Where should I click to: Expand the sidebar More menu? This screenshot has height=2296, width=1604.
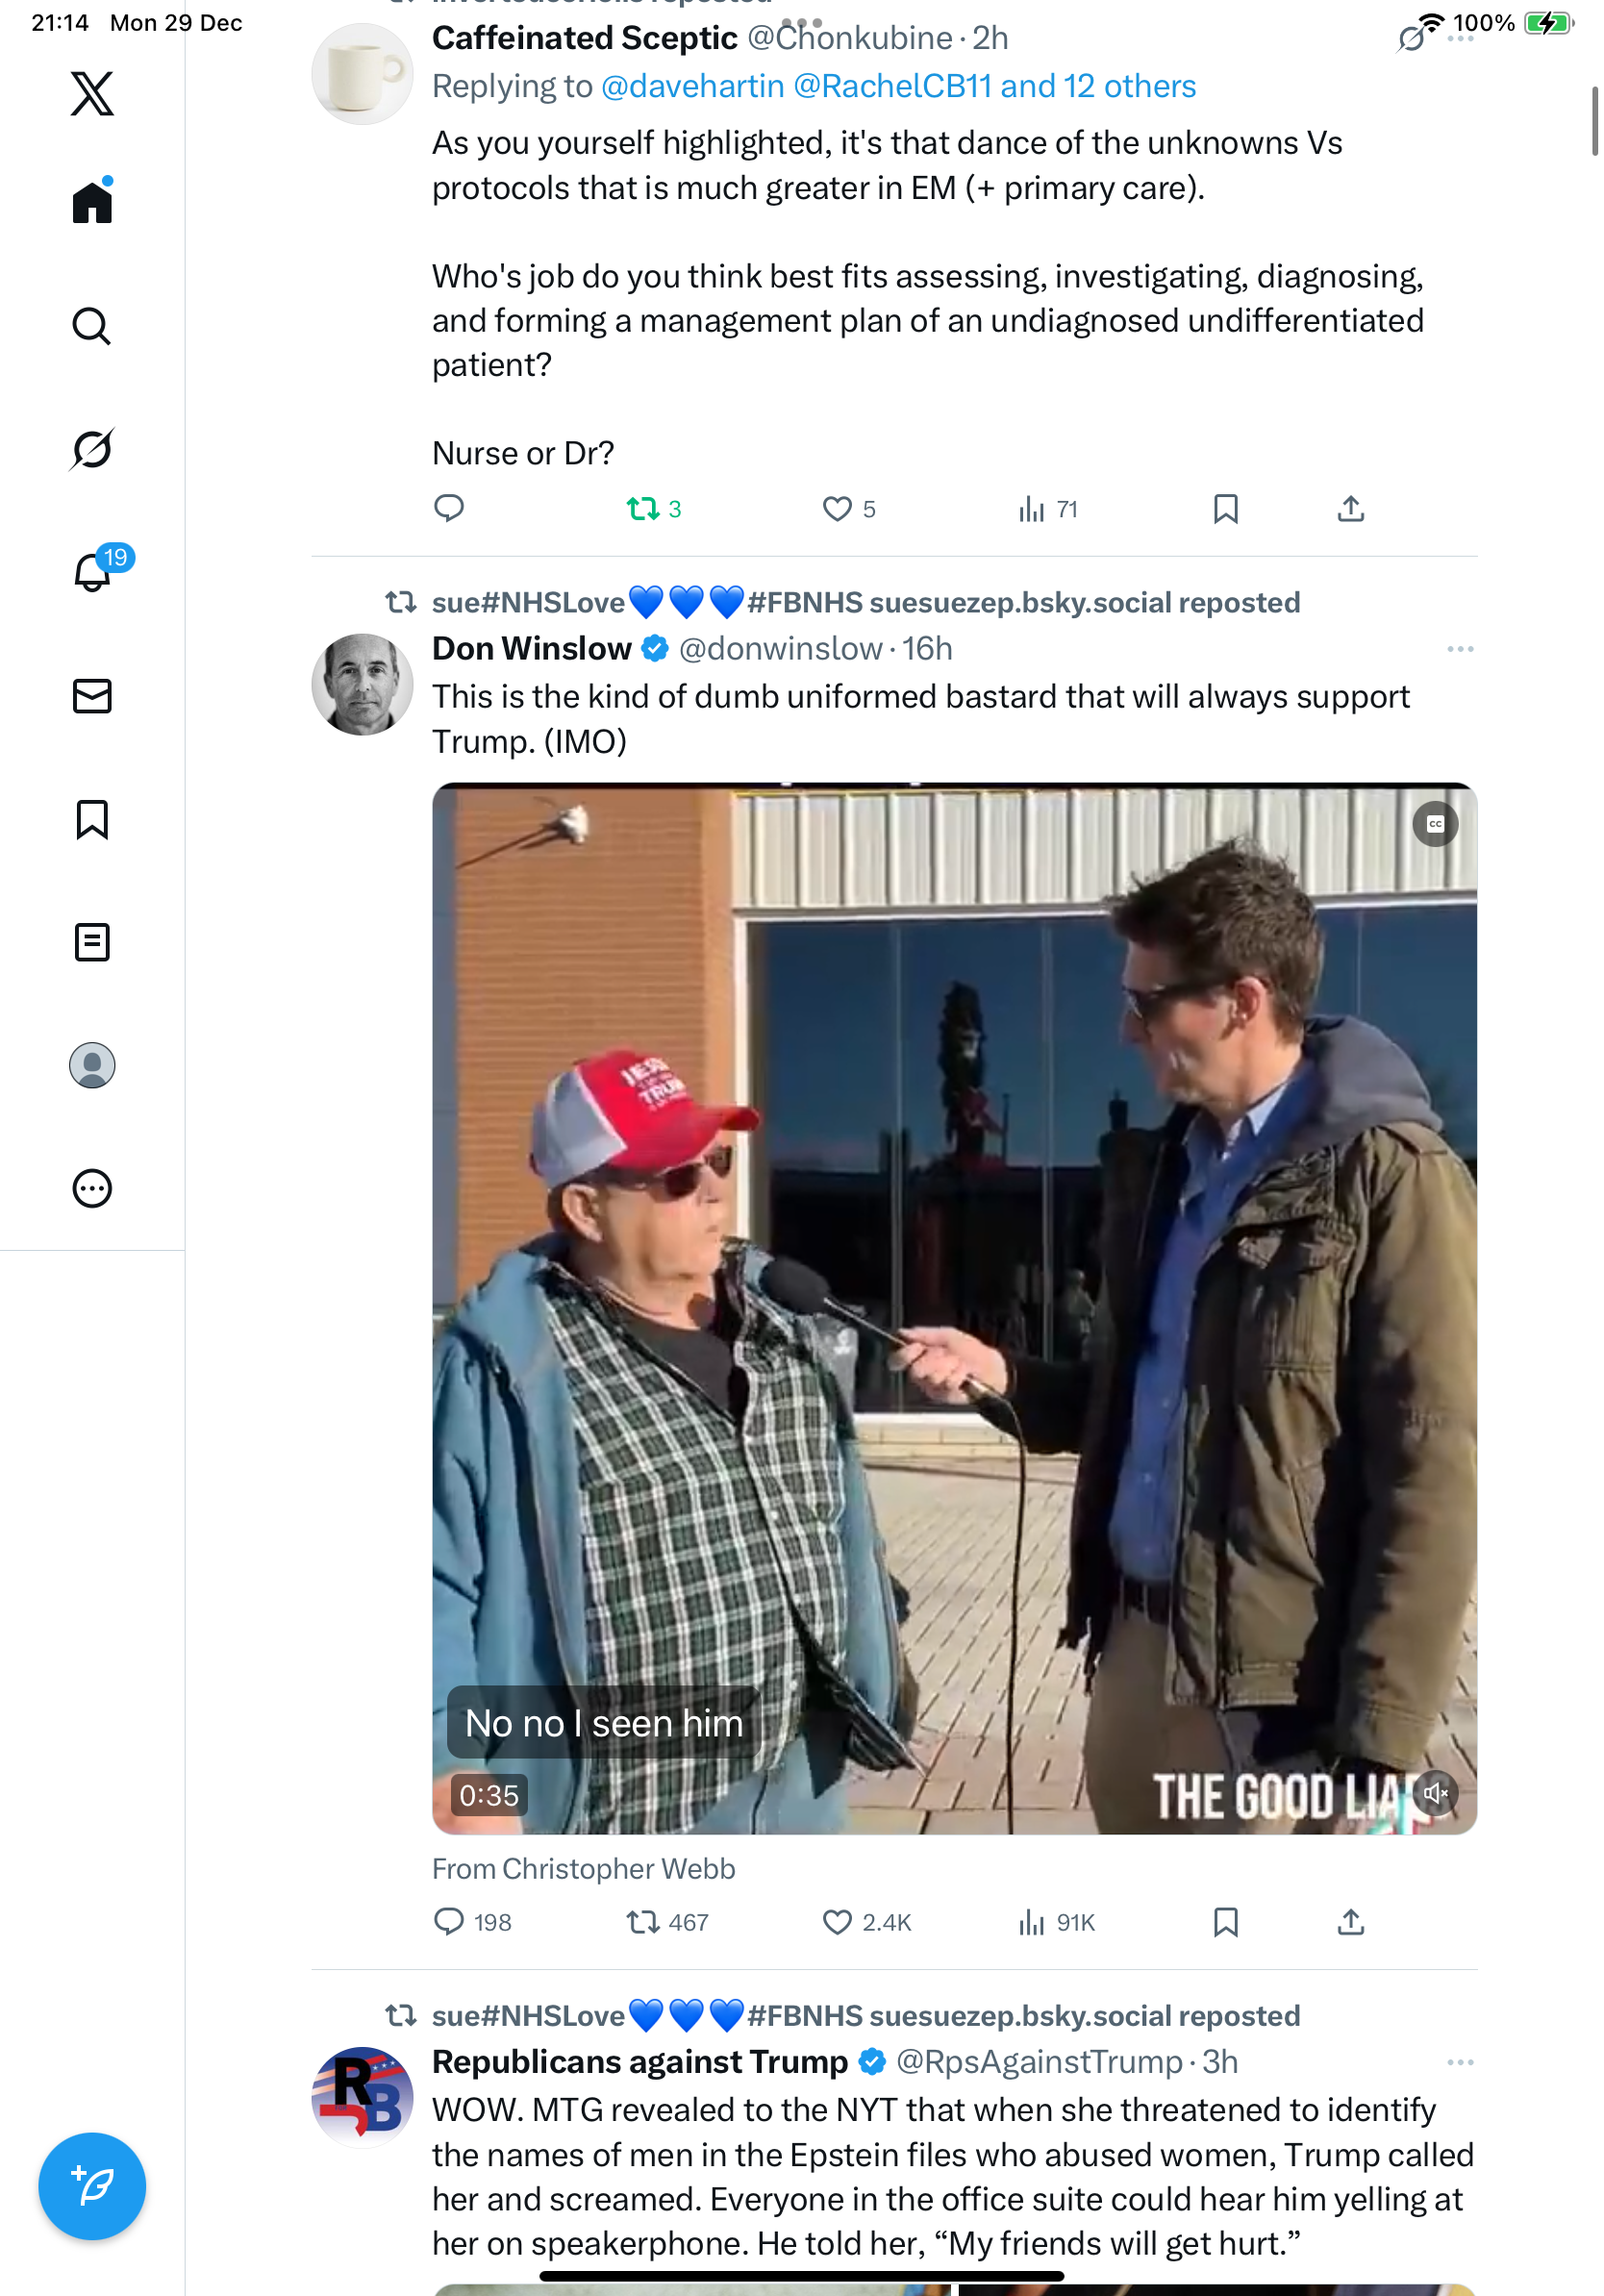tap(92, 1189)
